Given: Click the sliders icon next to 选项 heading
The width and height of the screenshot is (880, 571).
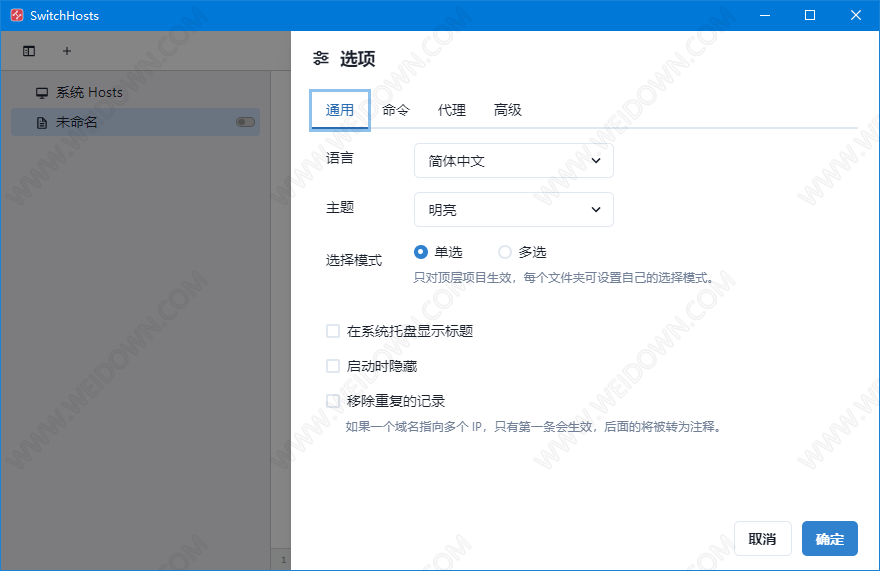Looking at the screenshot, I should (x=321, y=58).
